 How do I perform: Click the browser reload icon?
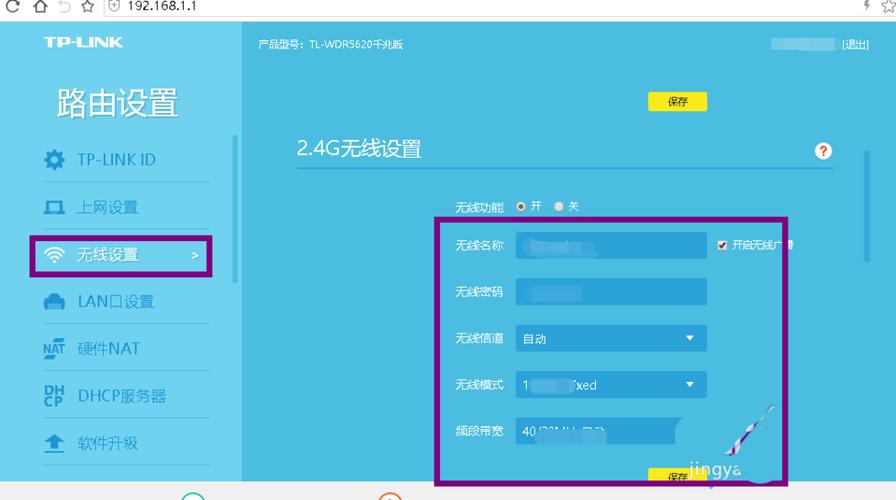[x=12, y=6]
